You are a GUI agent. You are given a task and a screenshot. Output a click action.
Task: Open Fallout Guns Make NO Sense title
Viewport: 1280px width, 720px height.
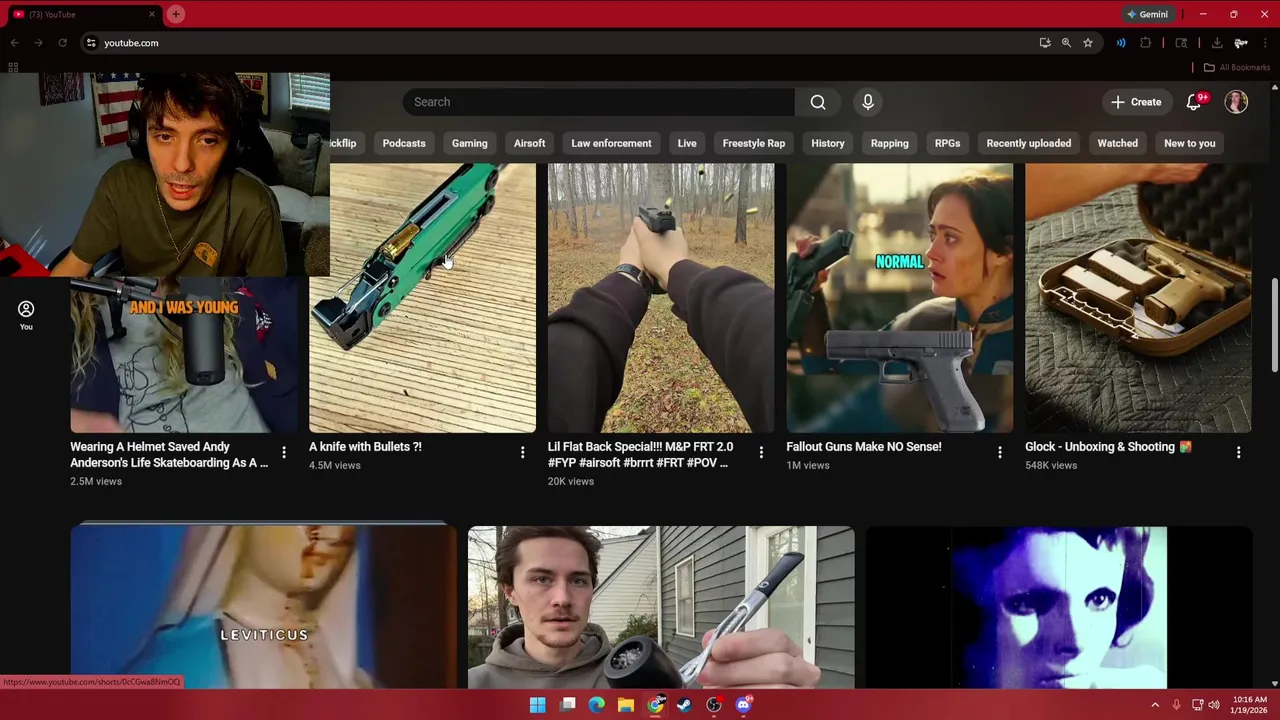[x=863, y=447]
